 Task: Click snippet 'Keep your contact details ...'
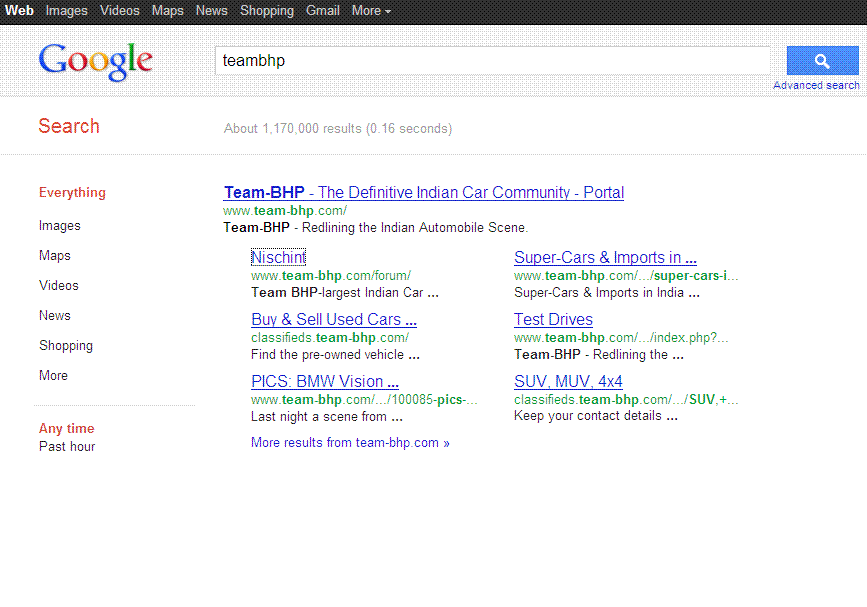click(596, 416)
